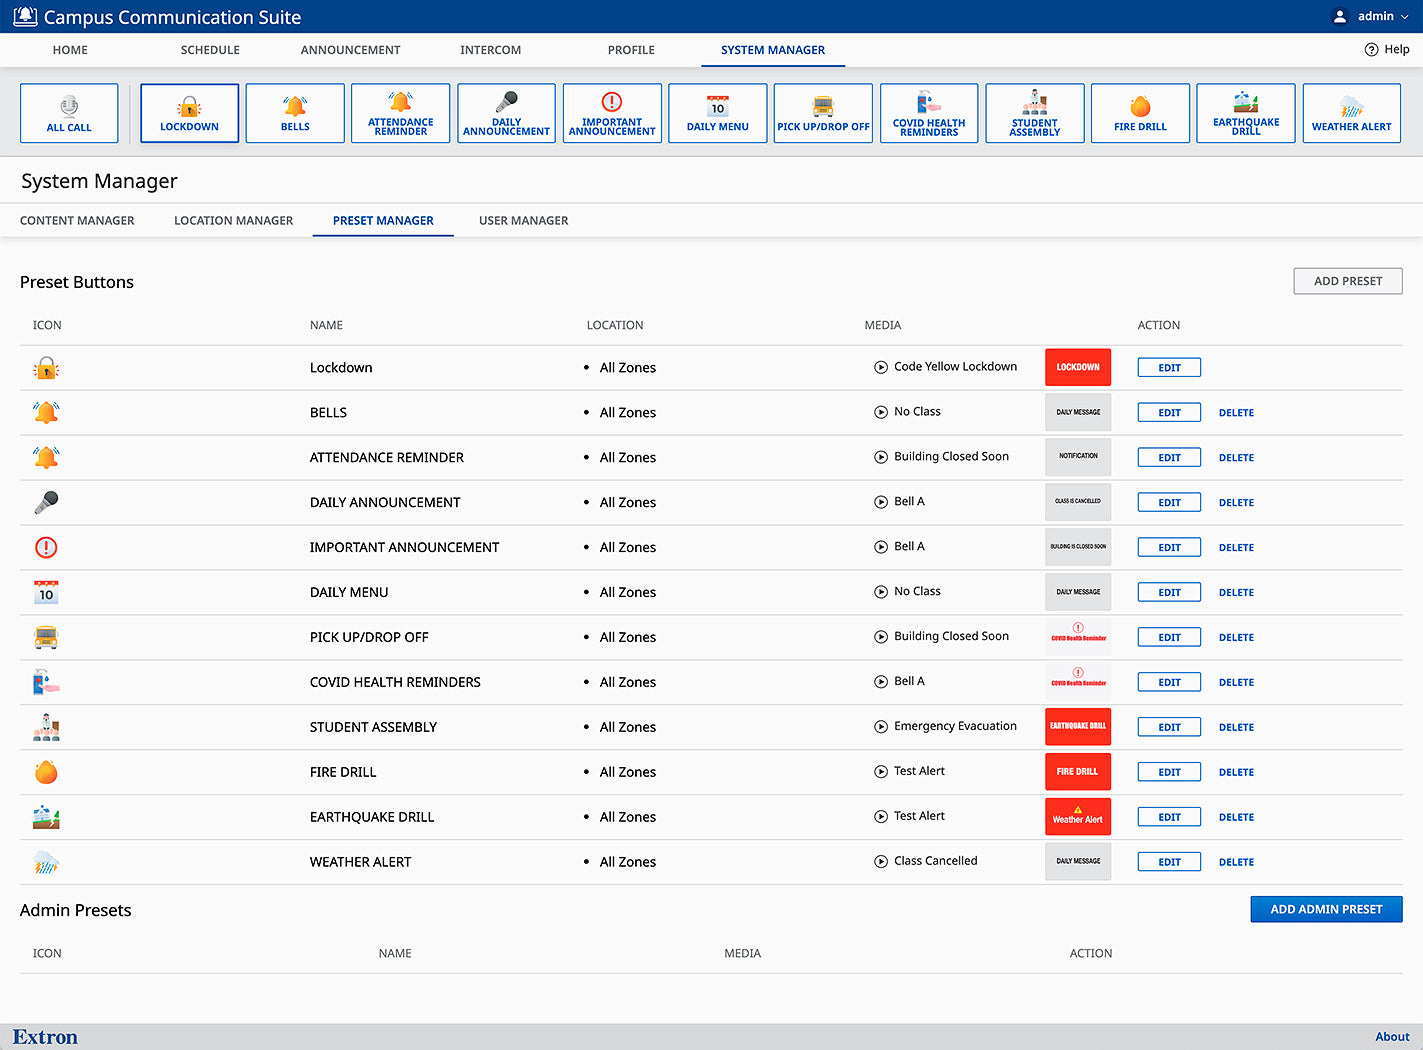Image resolution: width=1423 pixels, height=1050 pixels.
Task: Click the PICK UP/DROP OFF name text
Action: pos(369,637)
